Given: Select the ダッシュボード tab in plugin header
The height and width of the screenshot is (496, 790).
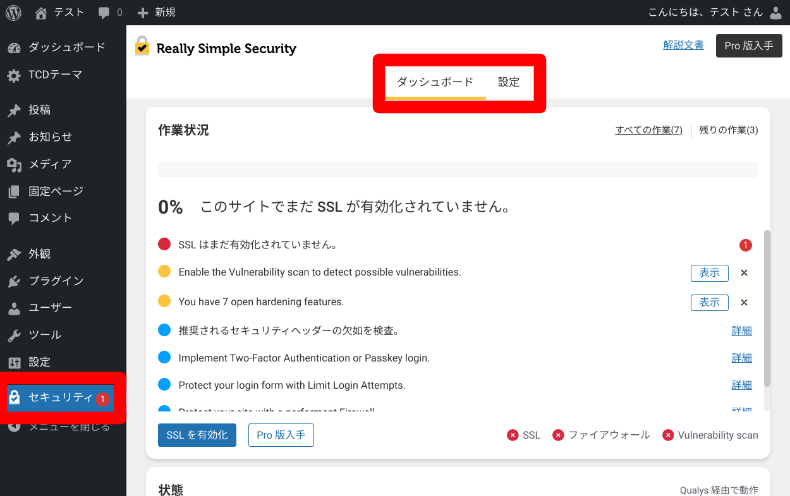Looking at the screenshot, I should pyautogui.click(x=435, y=82).
